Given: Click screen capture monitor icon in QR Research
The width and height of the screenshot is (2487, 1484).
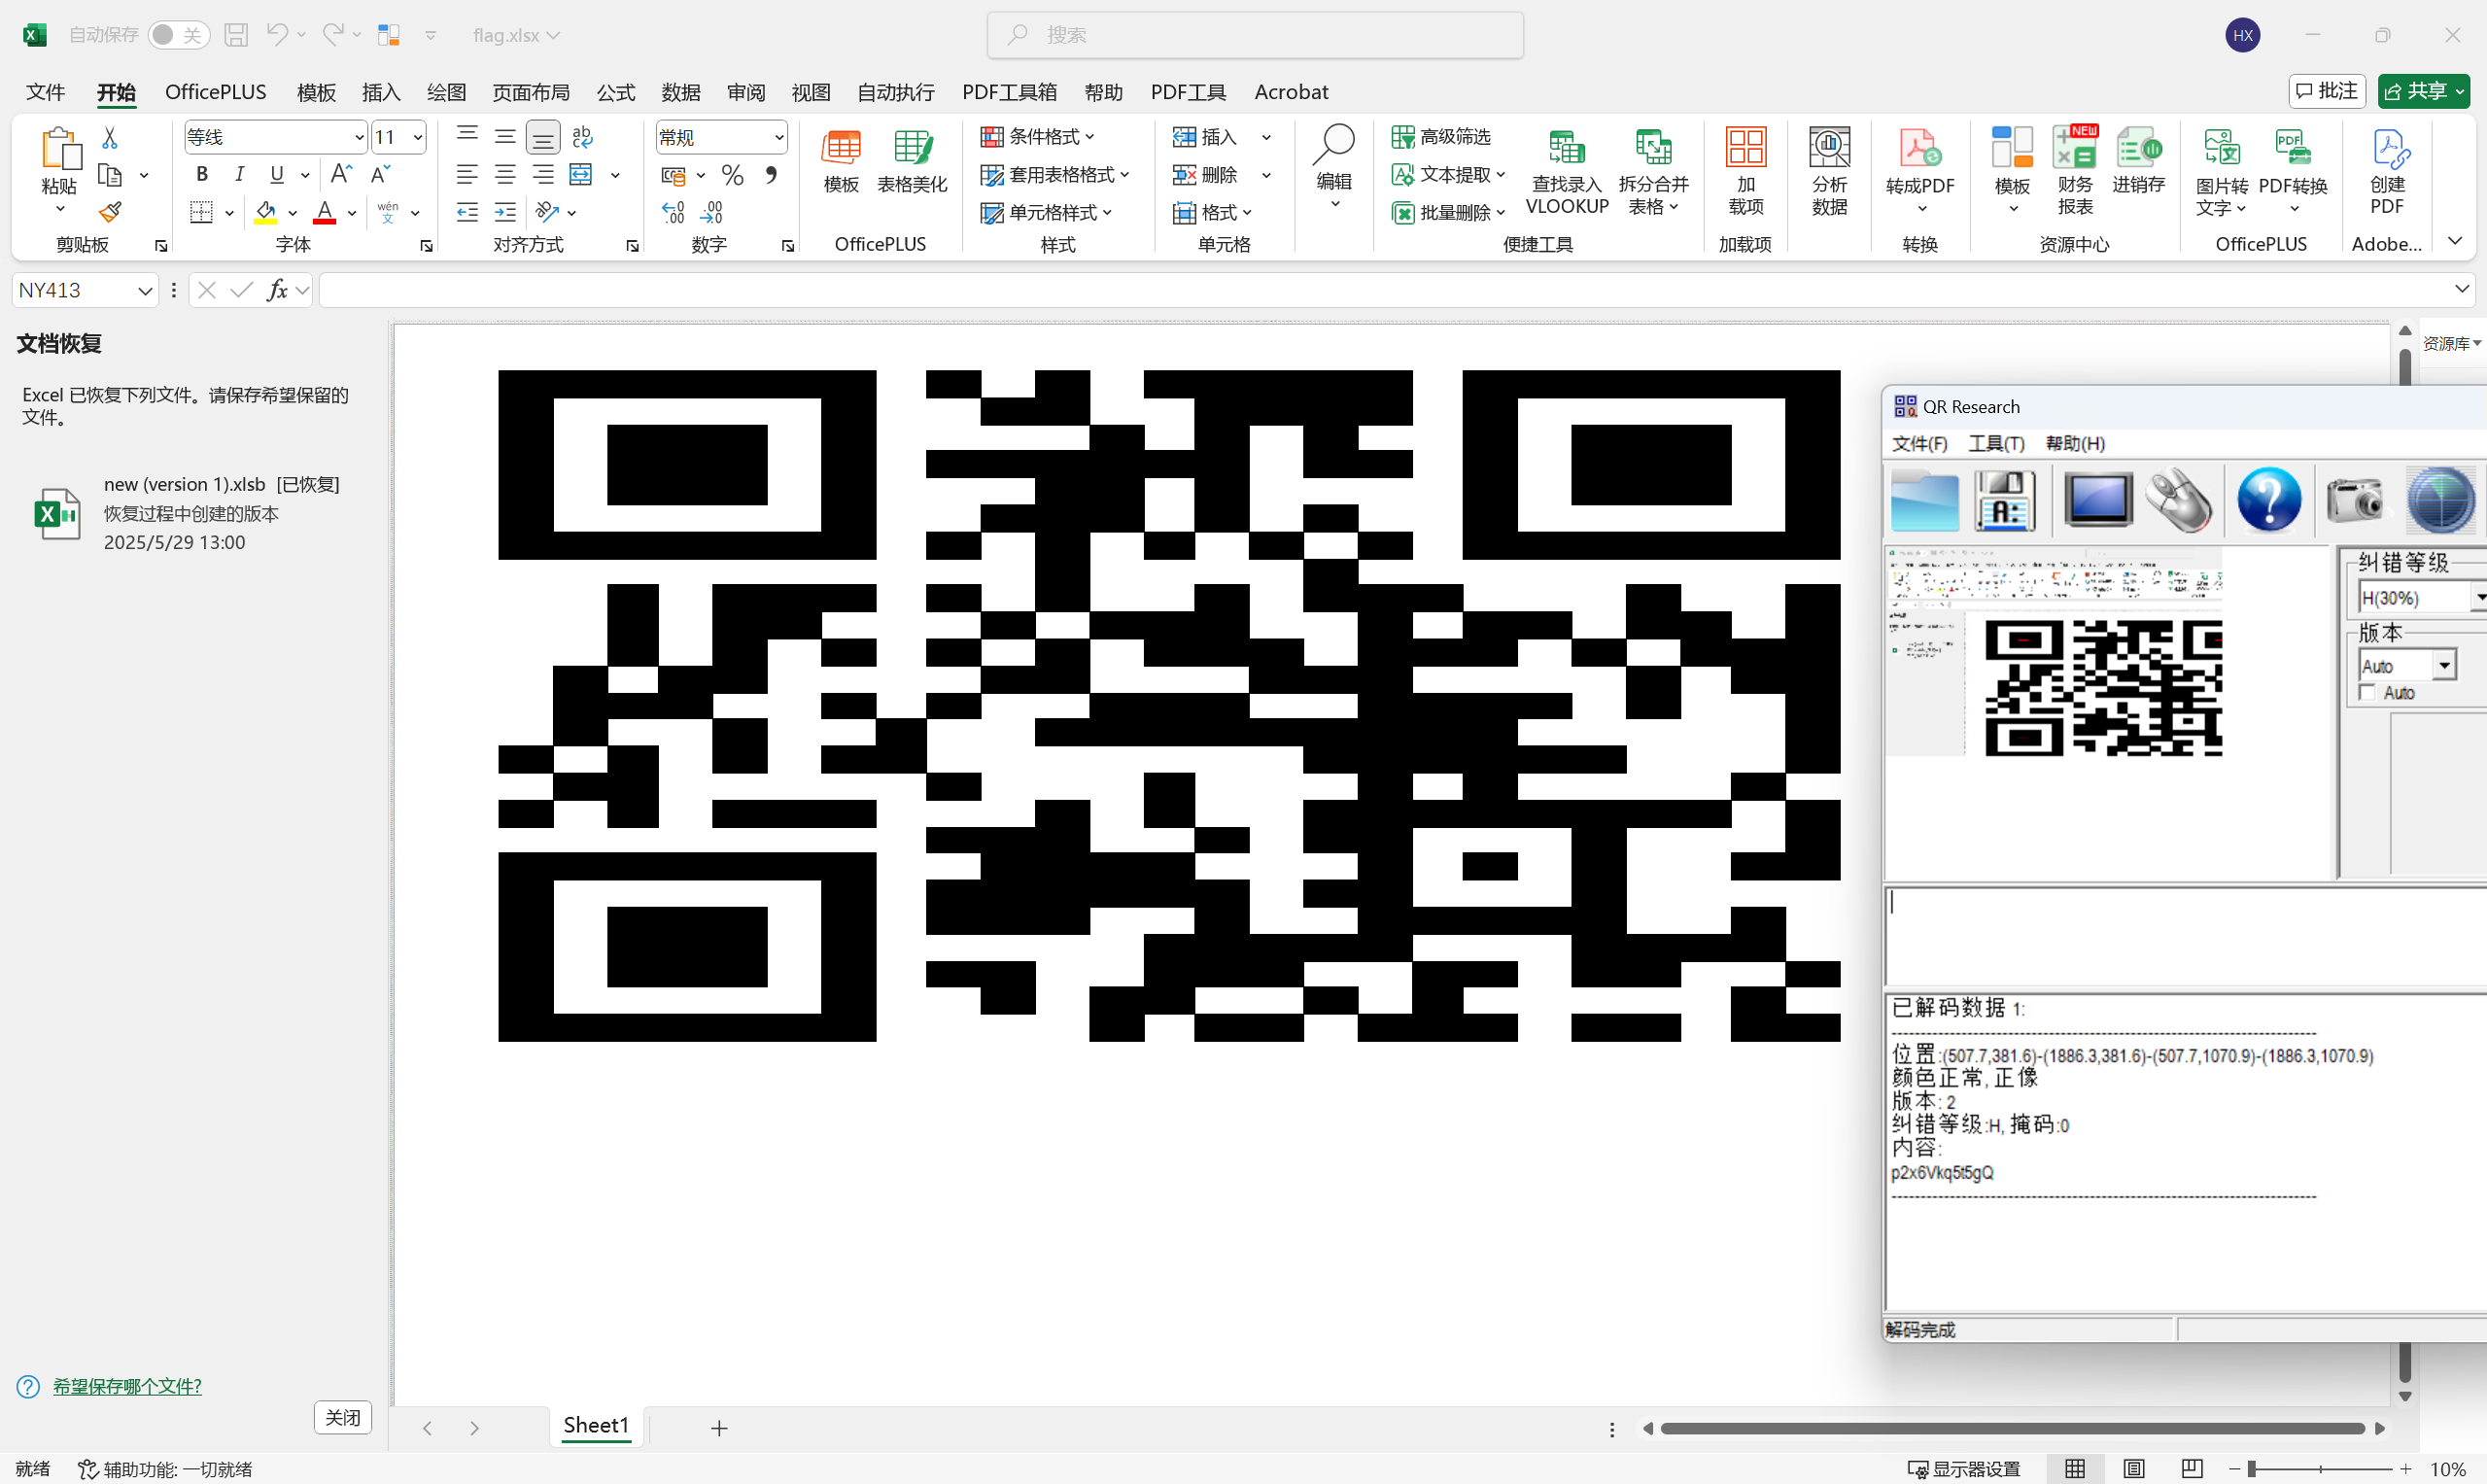Looking at the screenshot, I should click(2098, 501).
